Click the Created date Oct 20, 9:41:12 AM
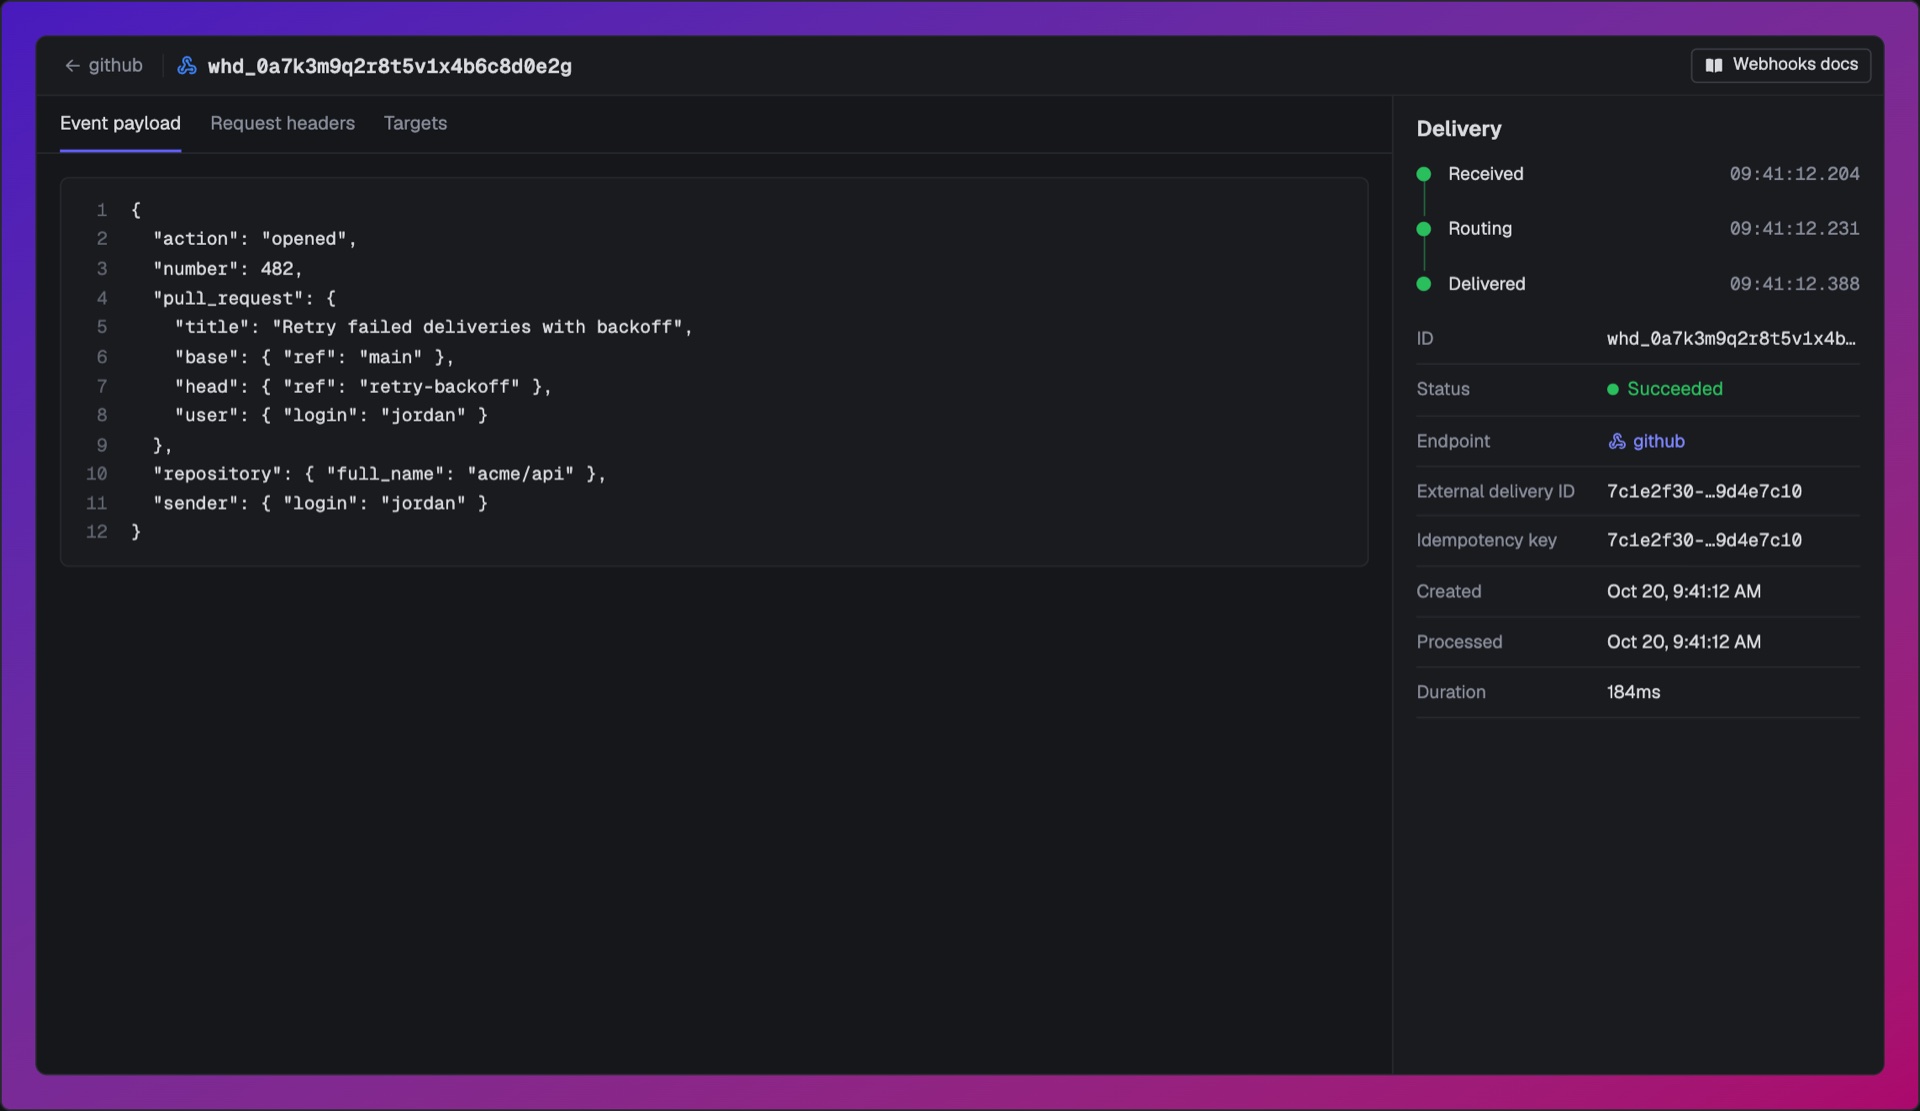Screen dimensions: 1920x1111 click(x=1684, y=592)
